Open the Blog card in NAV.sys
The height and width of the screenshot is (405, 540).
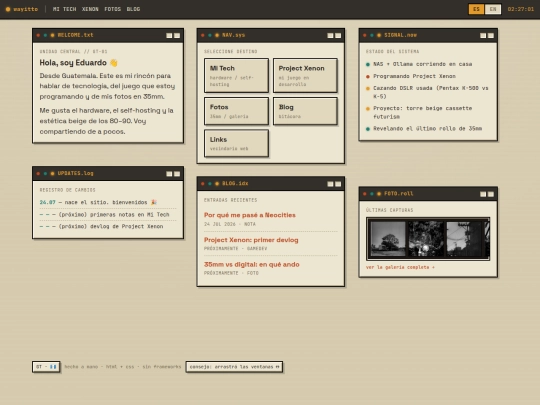[305, 111]
